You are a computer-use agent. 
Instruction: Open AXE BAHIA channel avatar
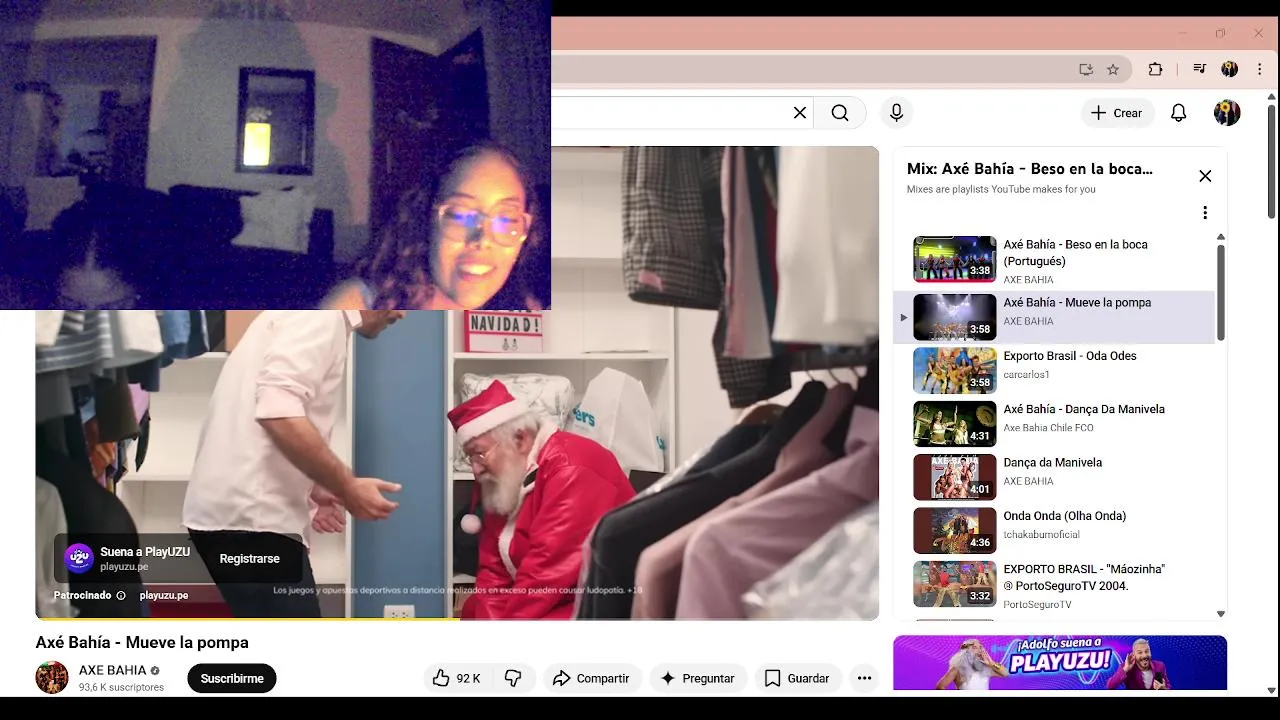(52, 678)
